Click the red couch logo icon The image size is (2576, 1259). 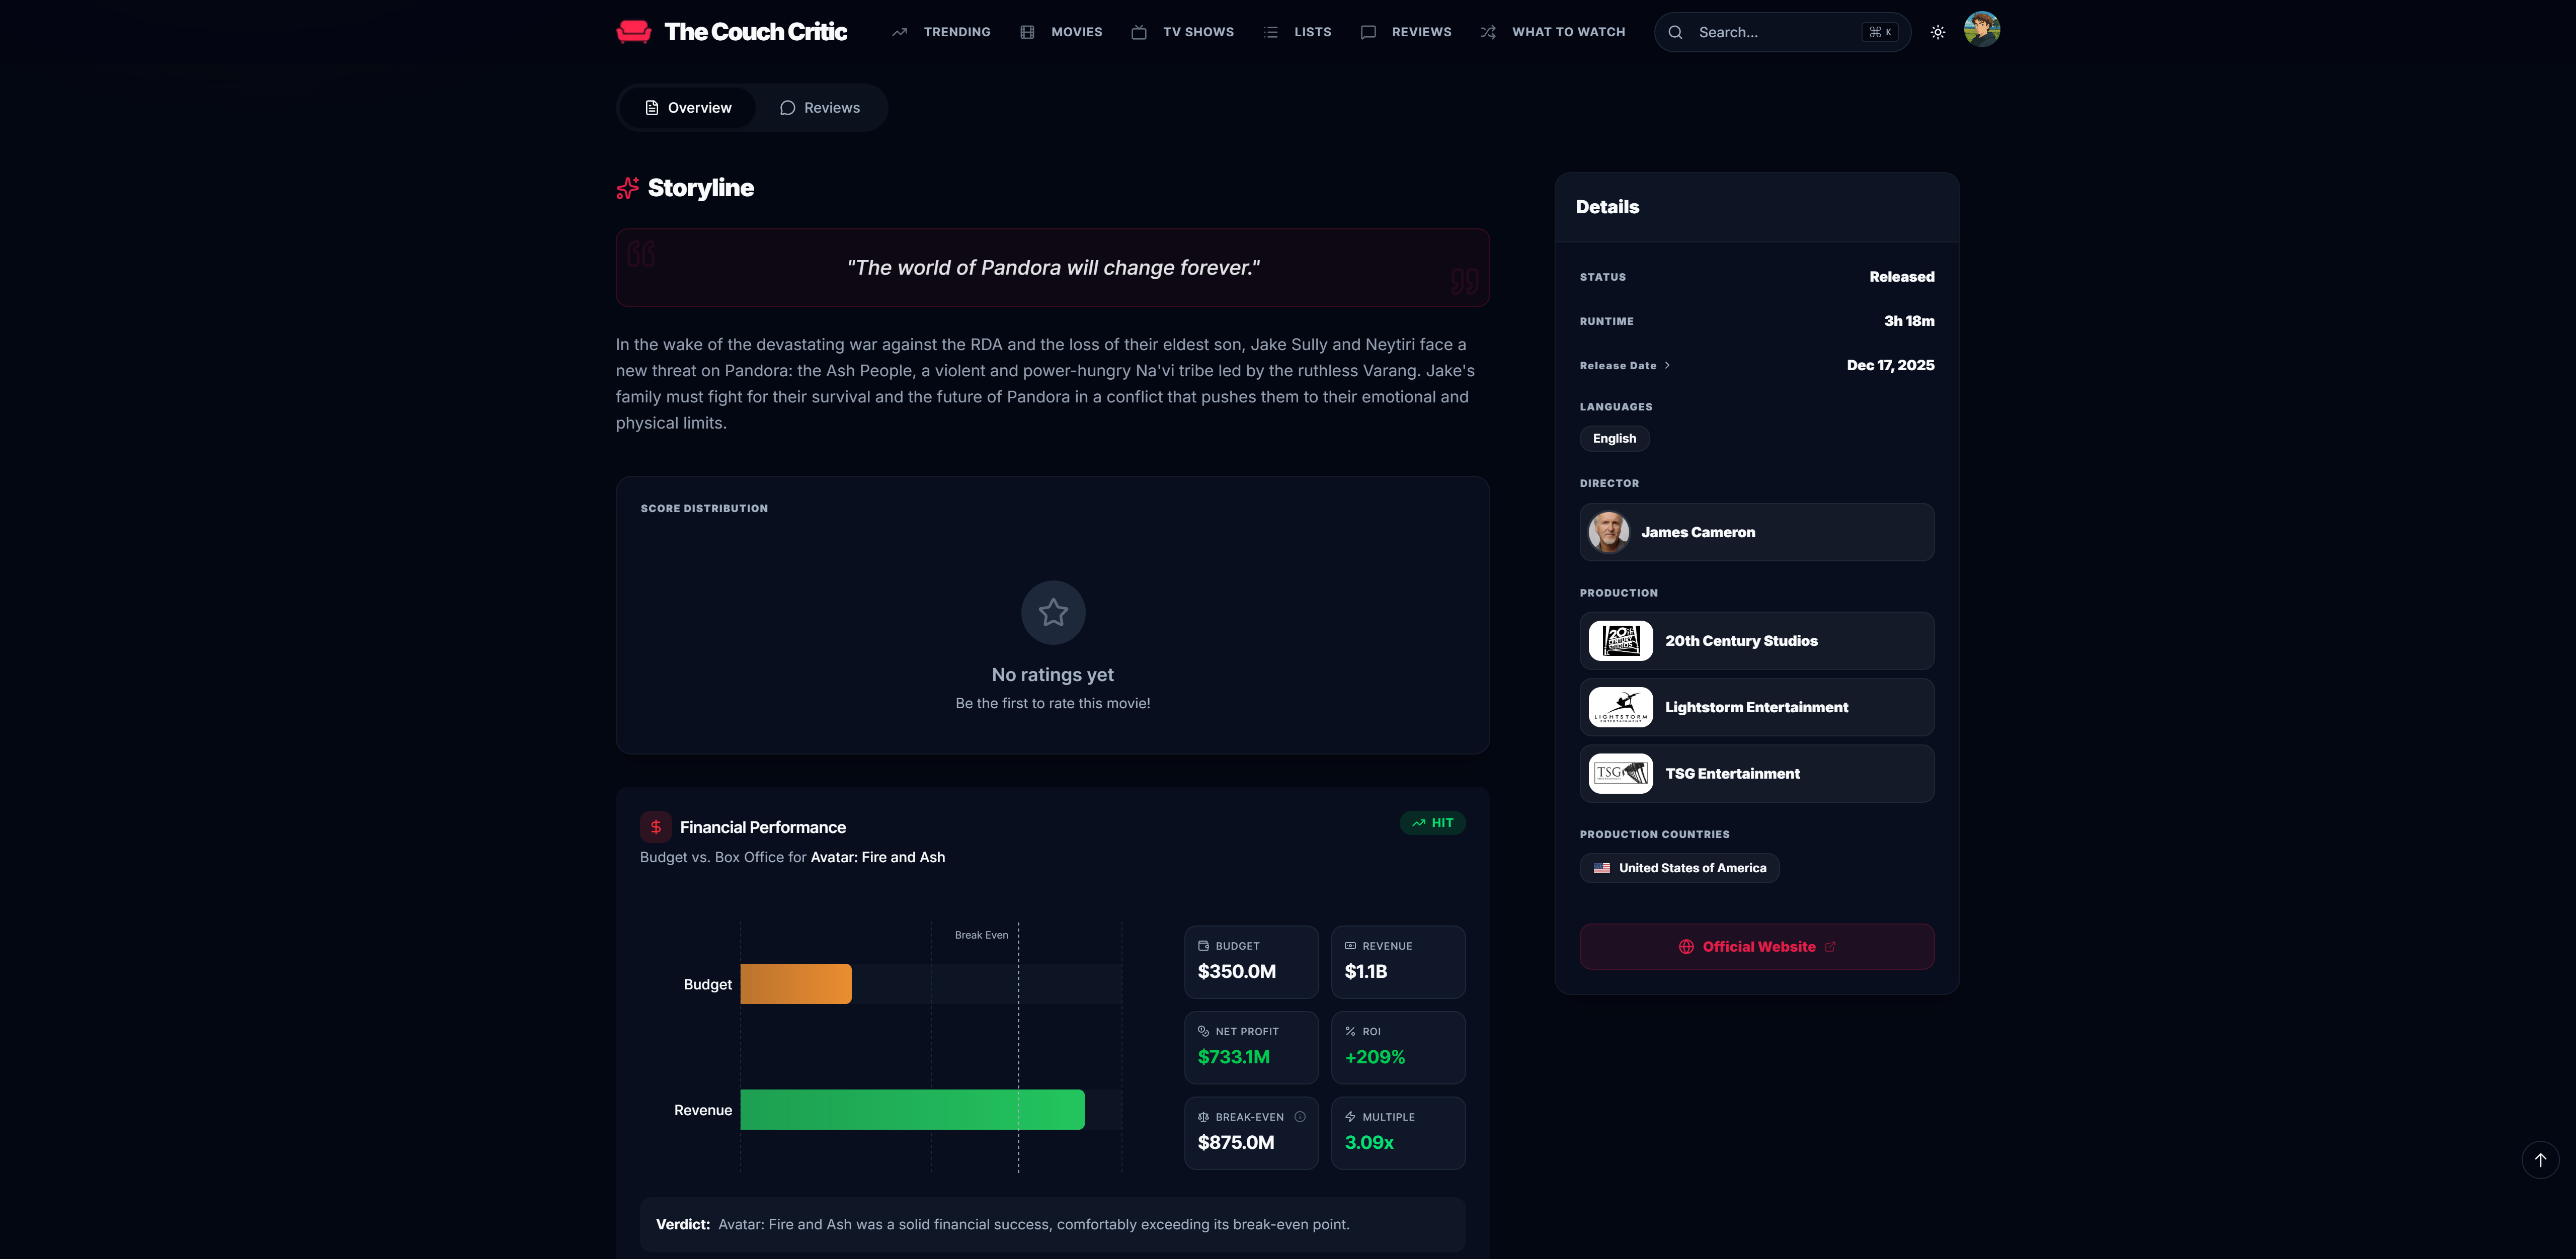pyautogui.click(x=633, y=32)
